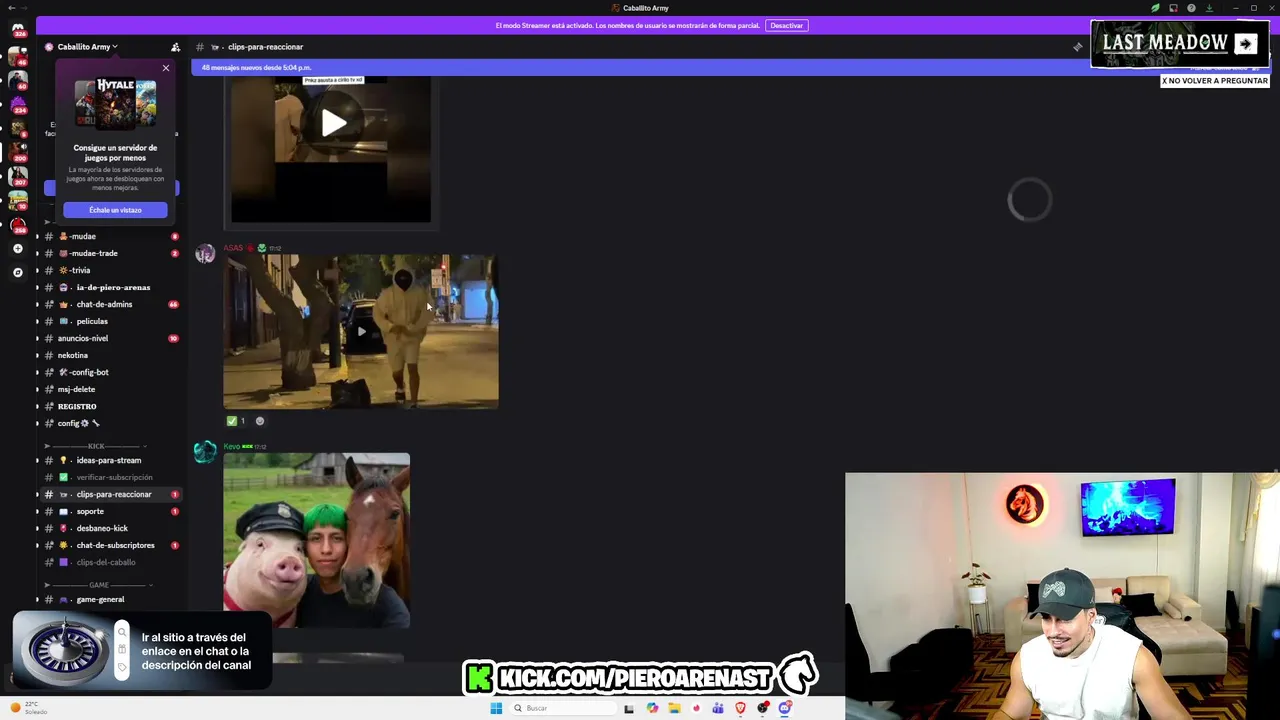Open the server icon with 256 badge
The width and height of the screenshot is (1280, 720).
[x=18, y=224]
